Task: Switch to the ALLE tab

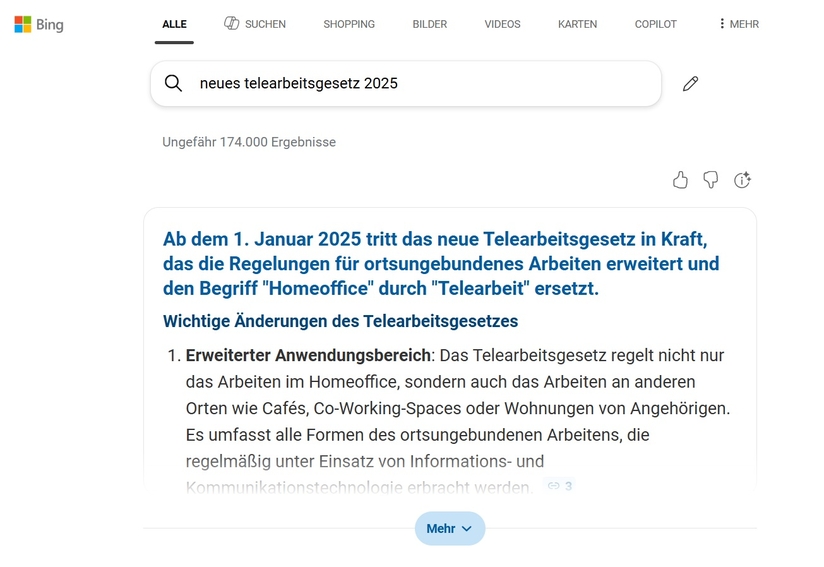Action: 174,24
